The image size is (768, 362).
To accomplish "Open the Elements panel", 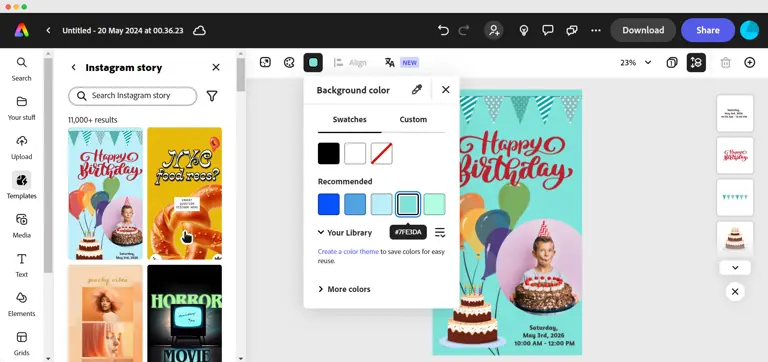I will pyautogui.click(x=22, y=304).
